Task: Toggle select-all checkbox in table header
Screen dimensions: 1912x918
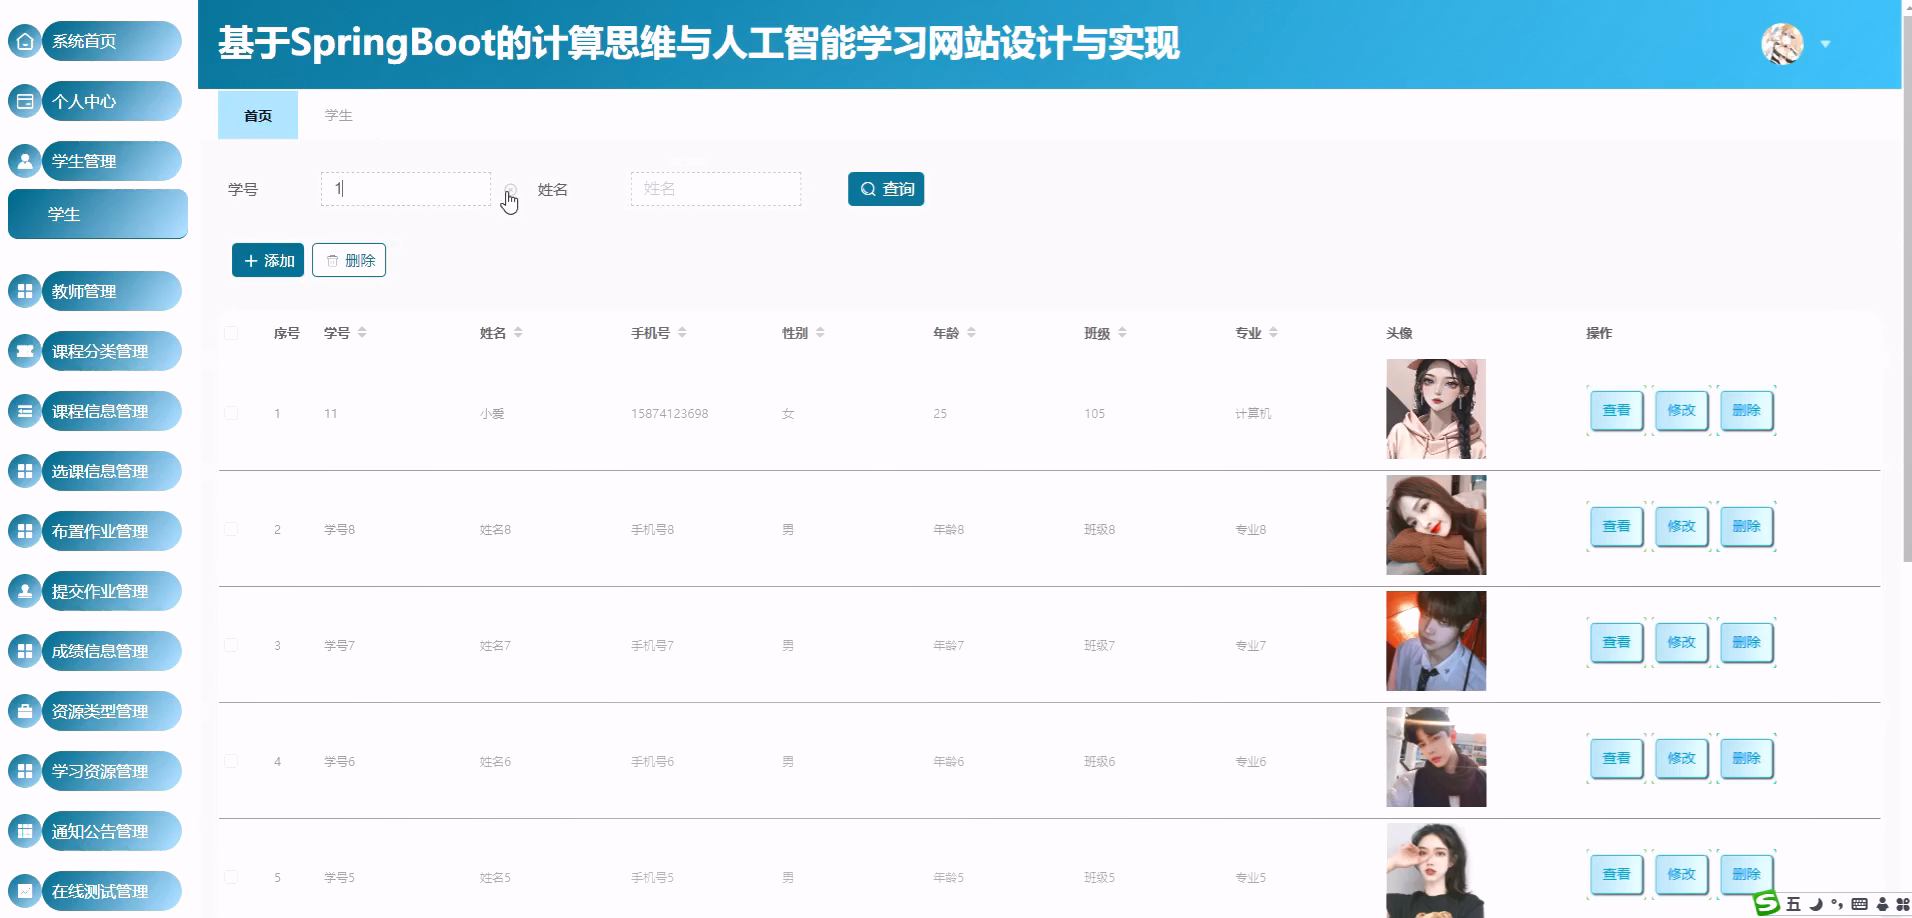Action: 231,333
